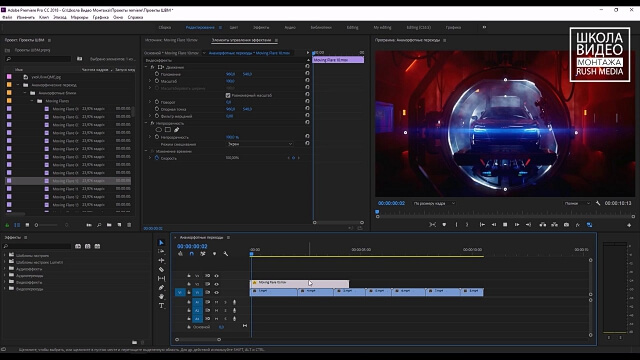This screenshot has height=360, width=640.
Task: Step back one frame
Action: [493, 224]
